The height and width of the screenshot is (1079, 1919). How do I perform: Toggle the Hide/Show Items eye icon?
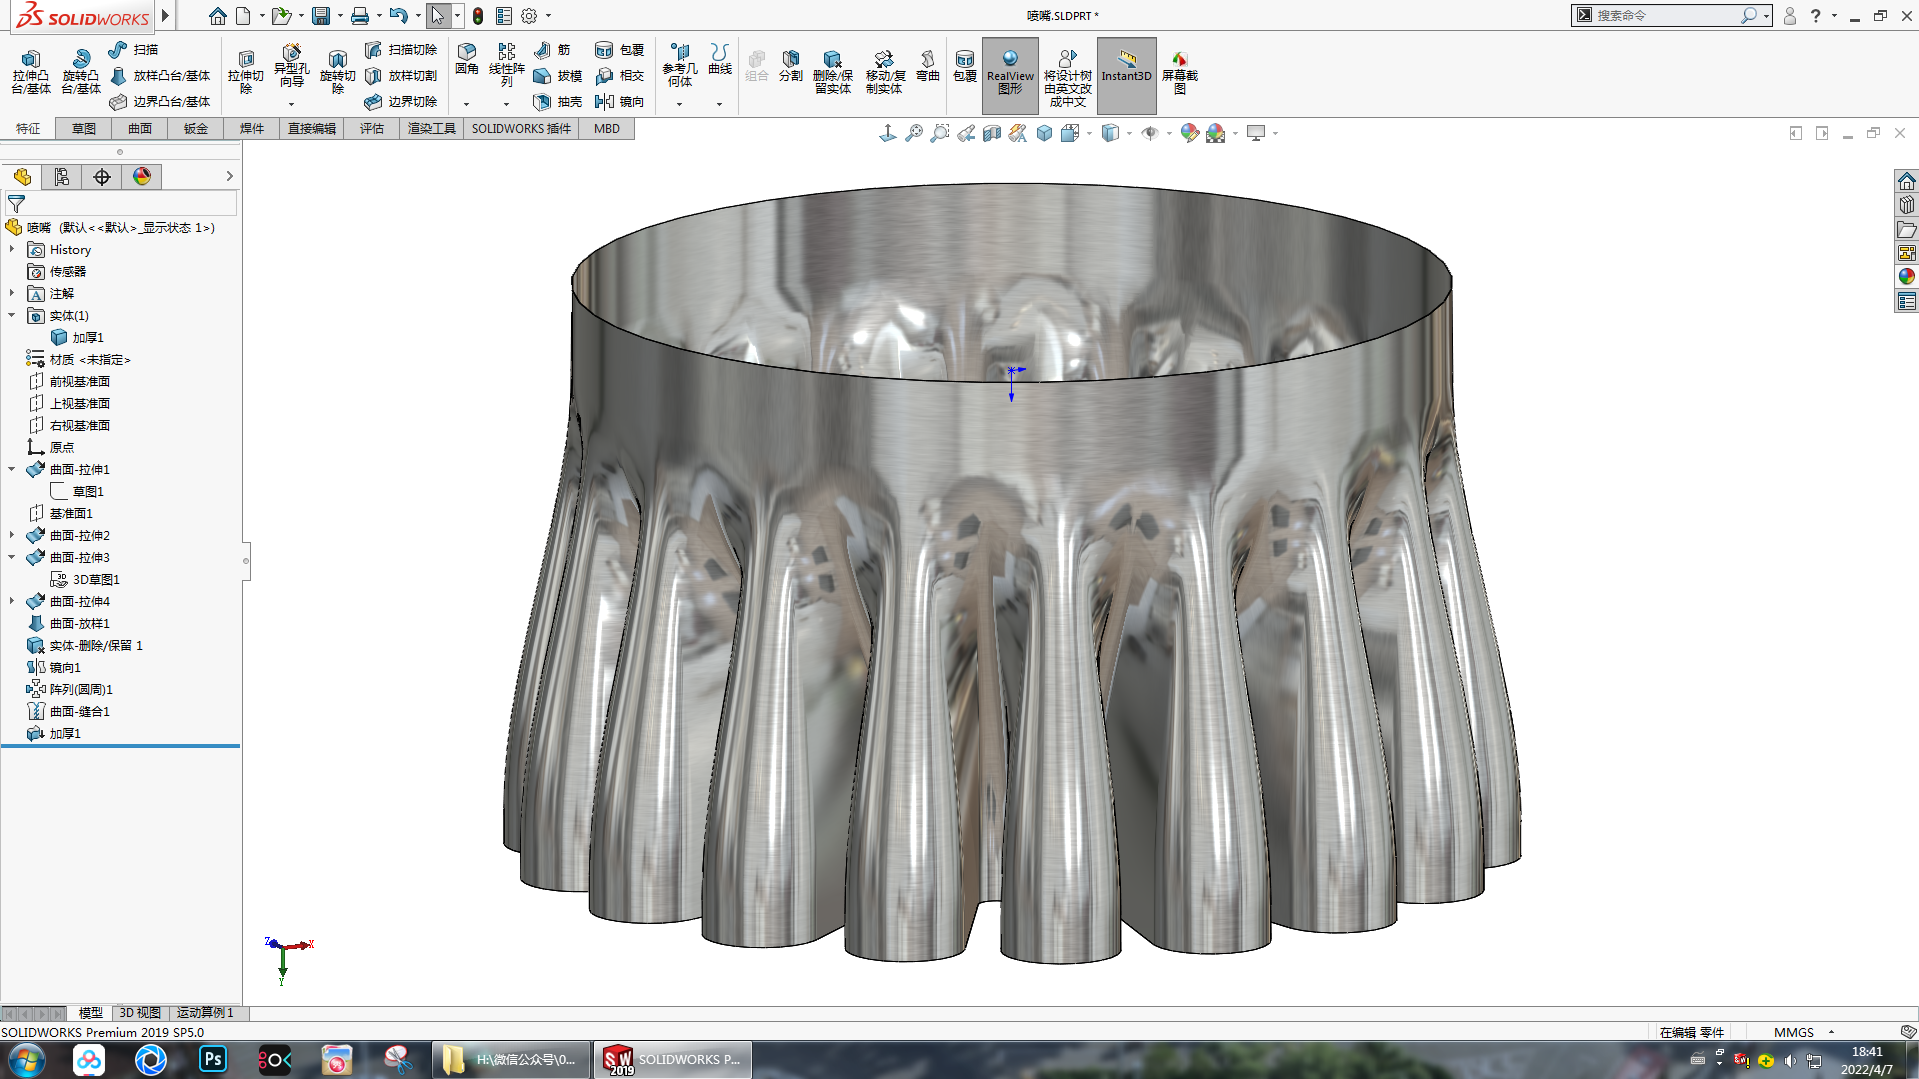[x=1150, y=133]
